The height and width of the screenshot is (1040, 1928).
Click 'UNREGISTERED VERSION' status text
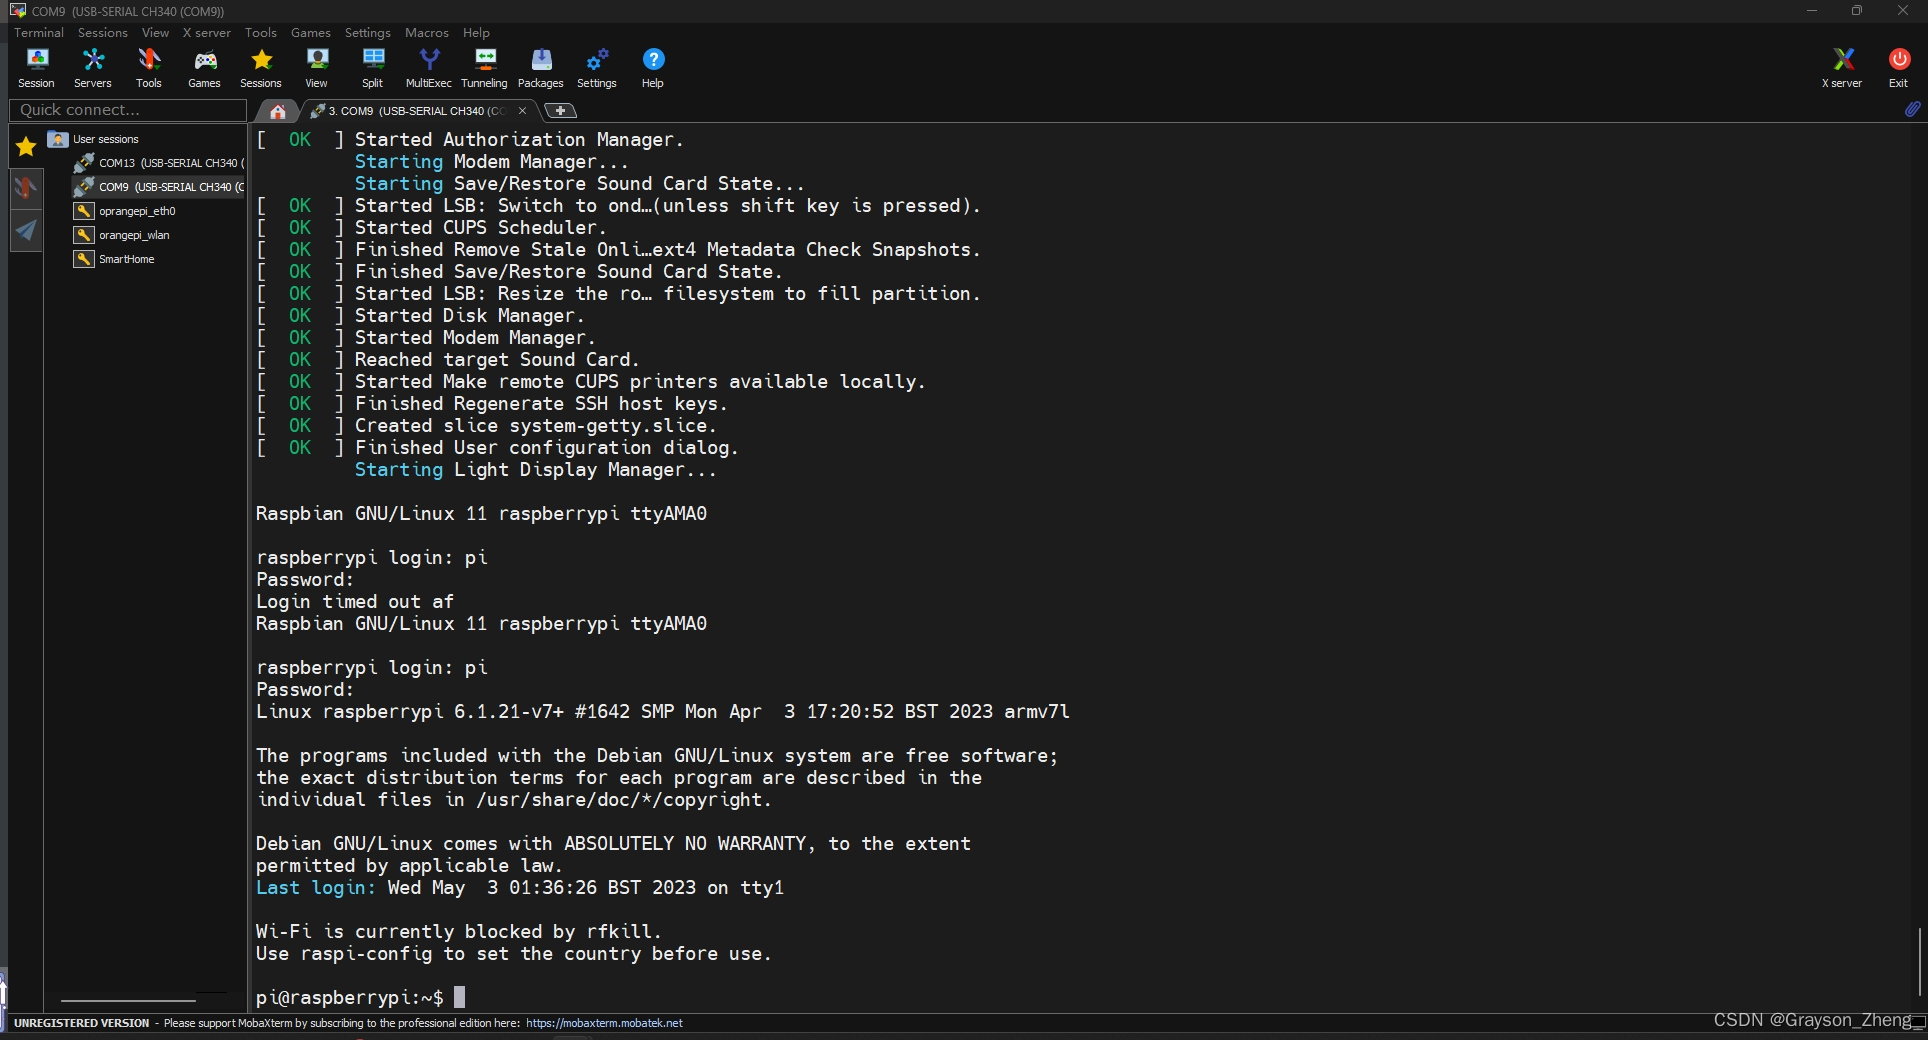click(x=81, y=1023)
